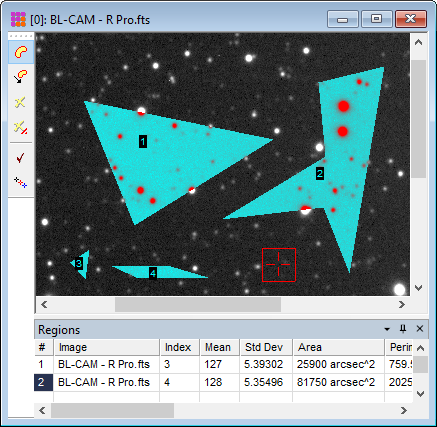Select the draw region tool icon

[x=21, y=52]
